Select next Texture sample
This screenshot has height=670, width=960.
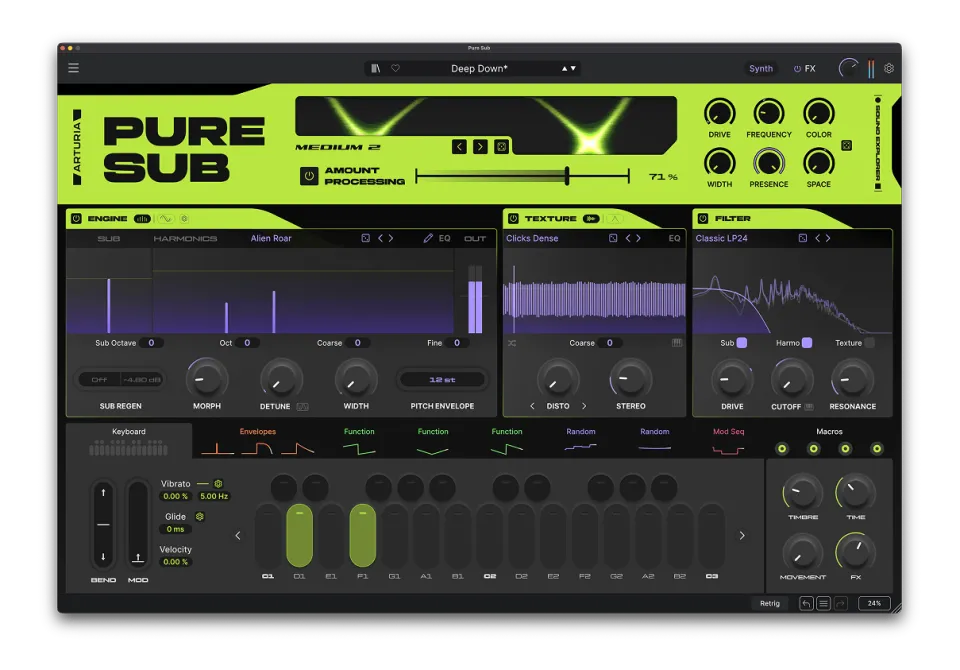[638, 238]
